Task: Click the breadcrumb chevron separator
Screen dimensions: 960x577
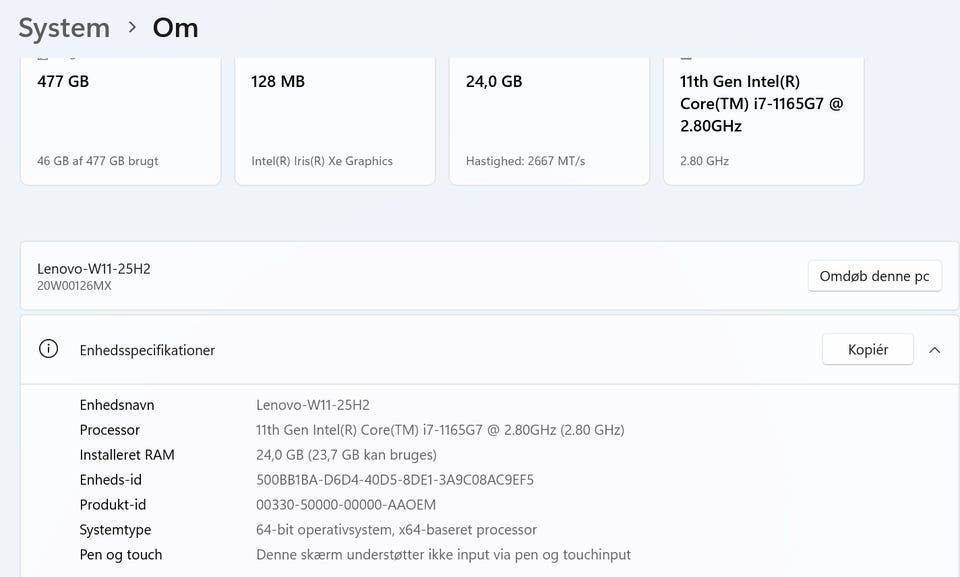Action: pyautogui.click(x=132, y=28)
